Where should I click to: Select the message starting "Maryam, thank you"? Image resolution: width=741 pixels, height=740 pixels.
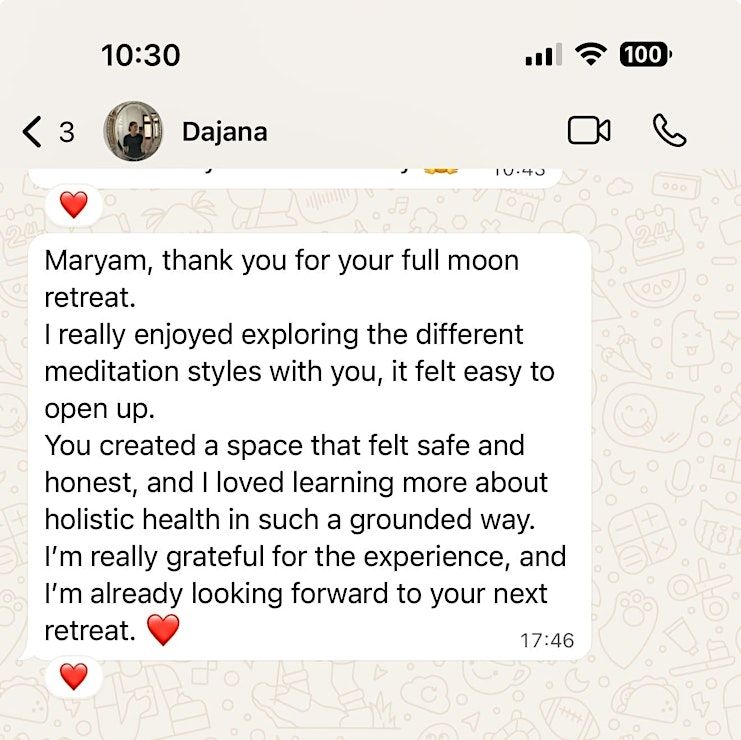[310, 447]
